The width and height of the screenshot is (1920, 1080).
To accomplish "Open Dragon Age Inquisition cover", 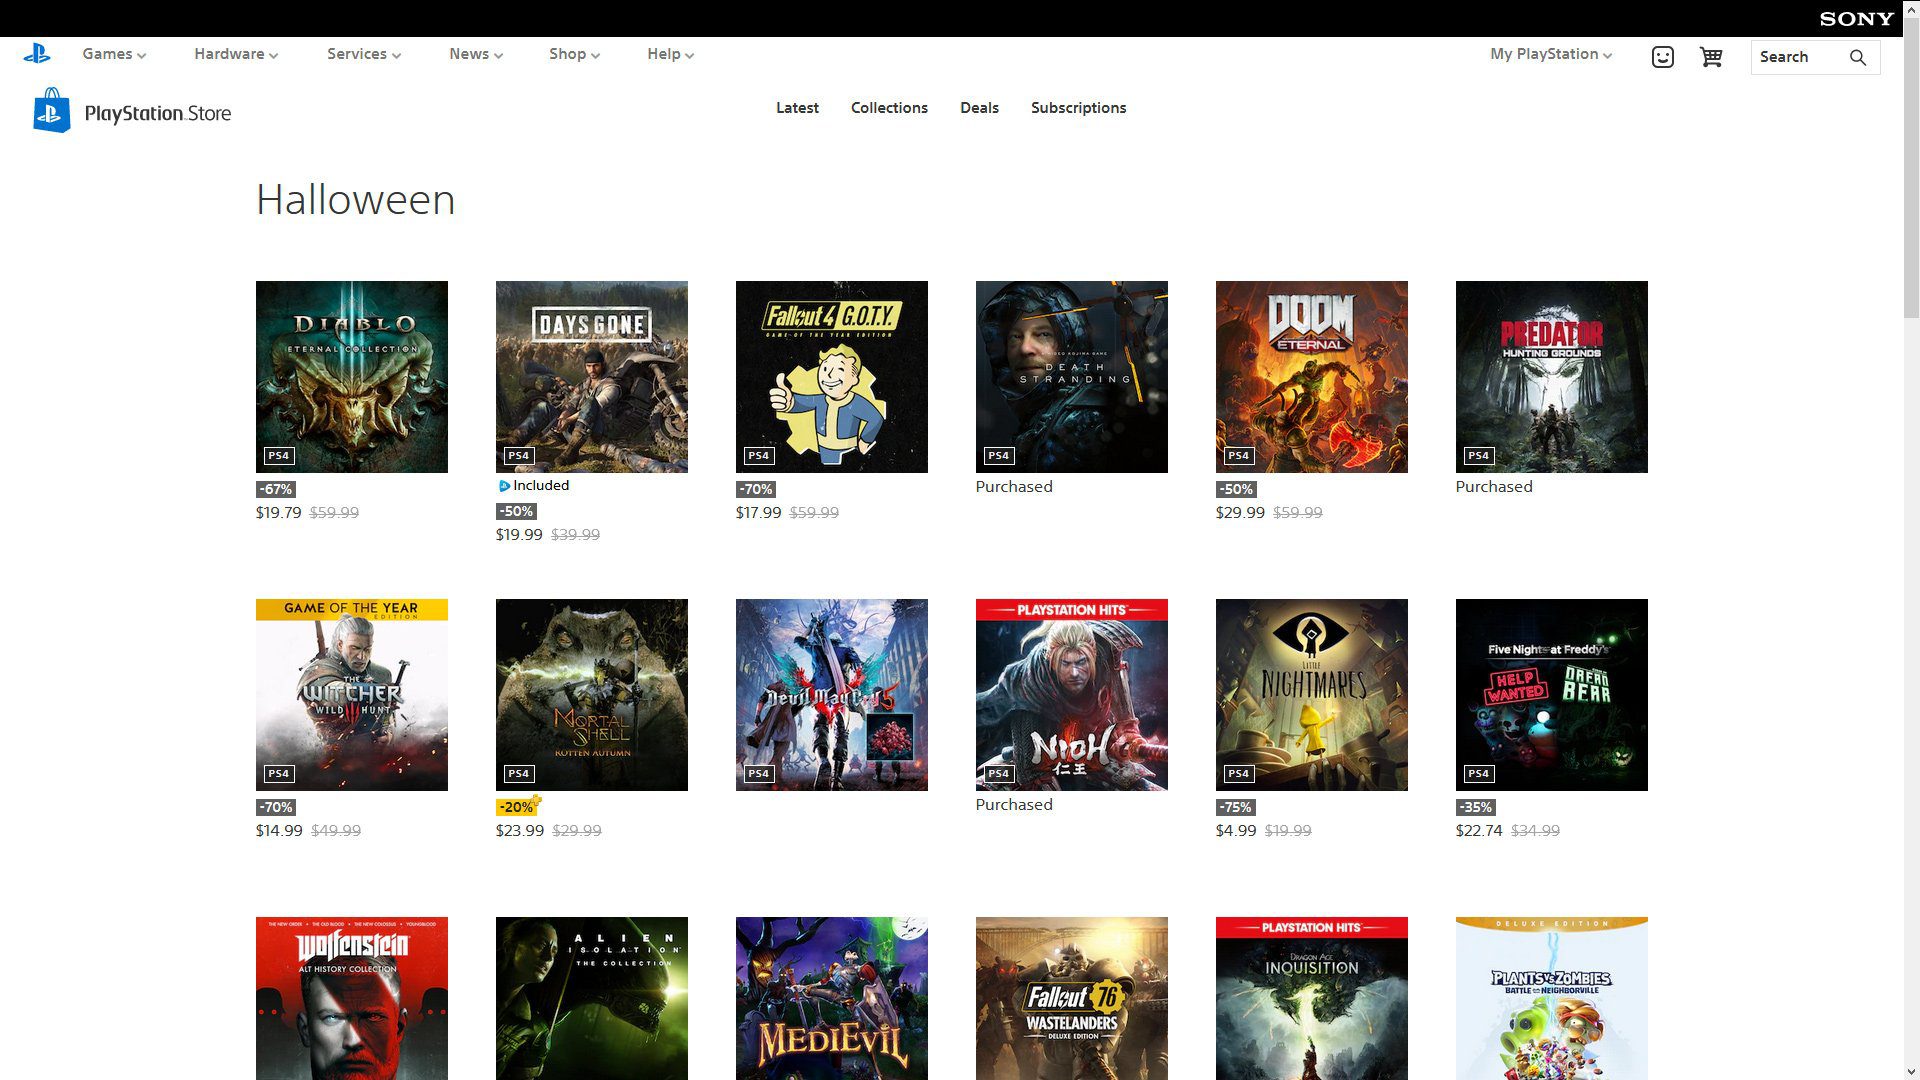I will [1312, 998].
